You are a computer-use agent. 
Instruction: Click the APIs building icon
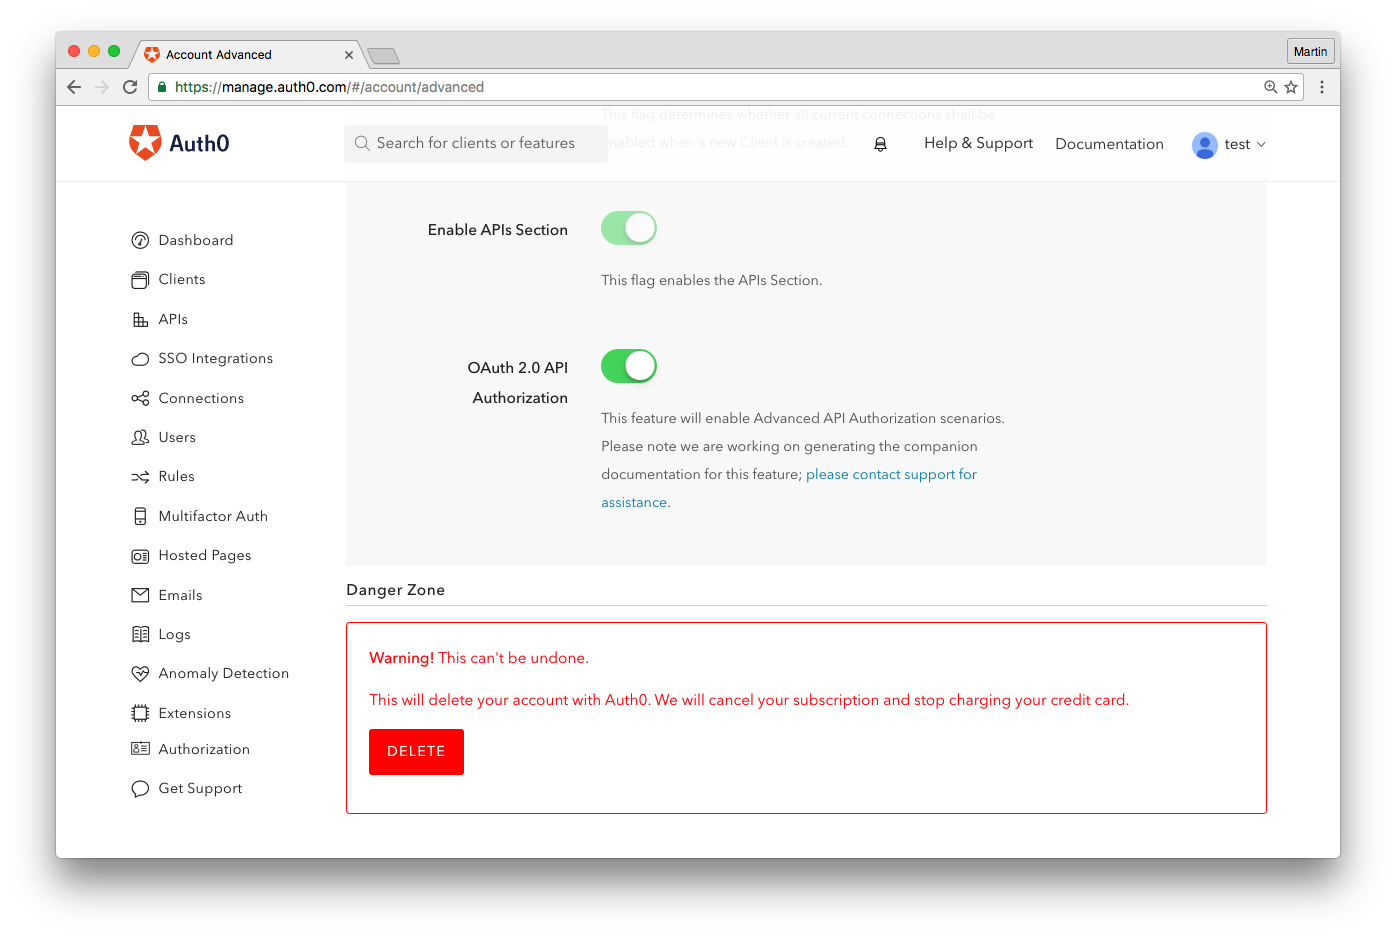click(140, 320)
